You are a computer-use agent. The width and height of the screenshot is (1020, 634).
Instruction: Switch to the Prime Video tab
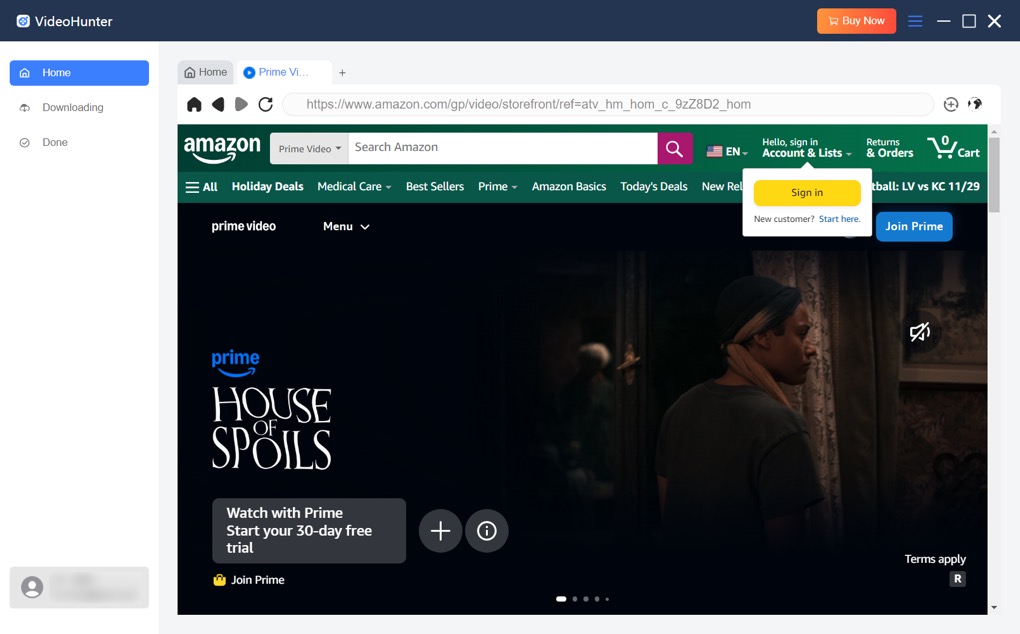coord(284,72)
